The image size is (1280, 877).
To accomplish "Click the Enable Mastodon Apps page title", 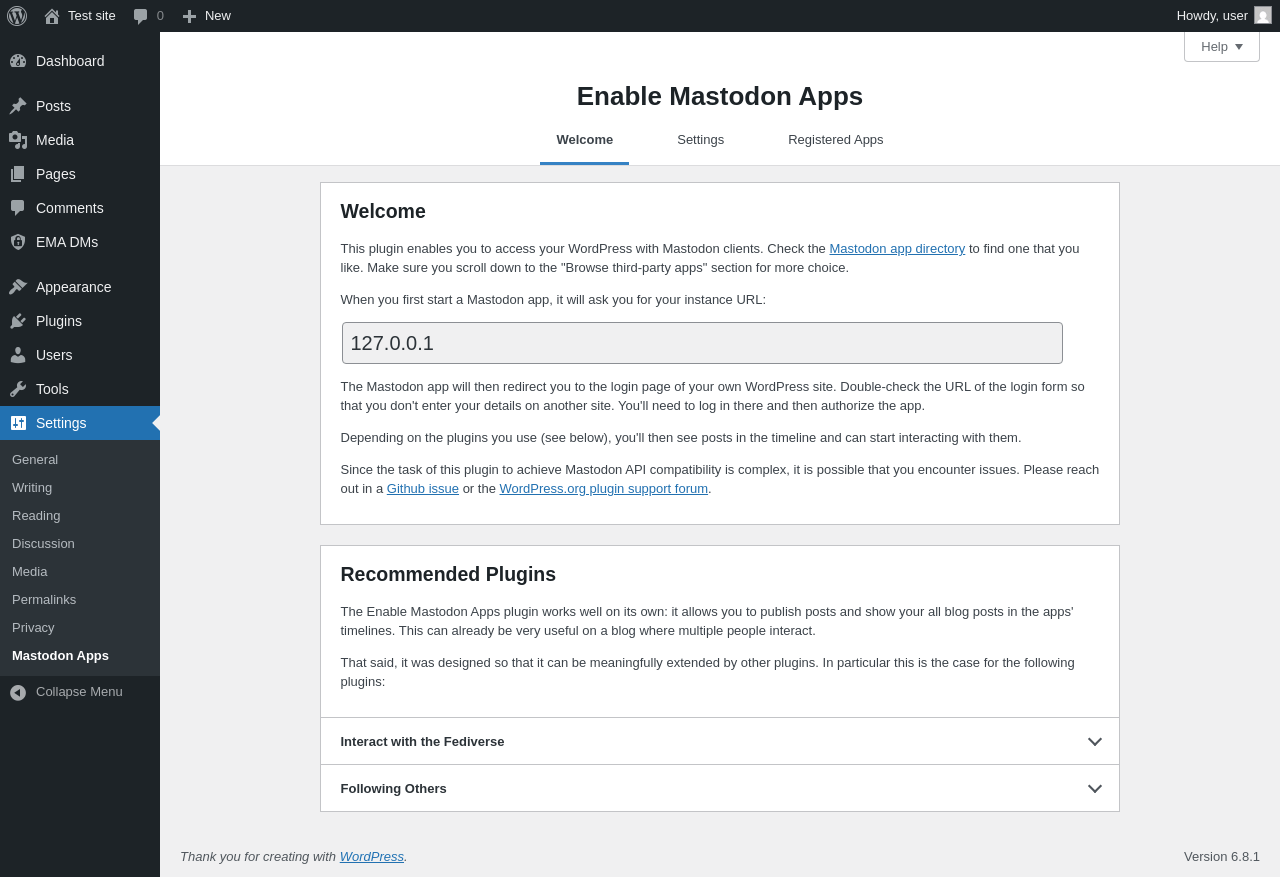I will click(720, 96).
